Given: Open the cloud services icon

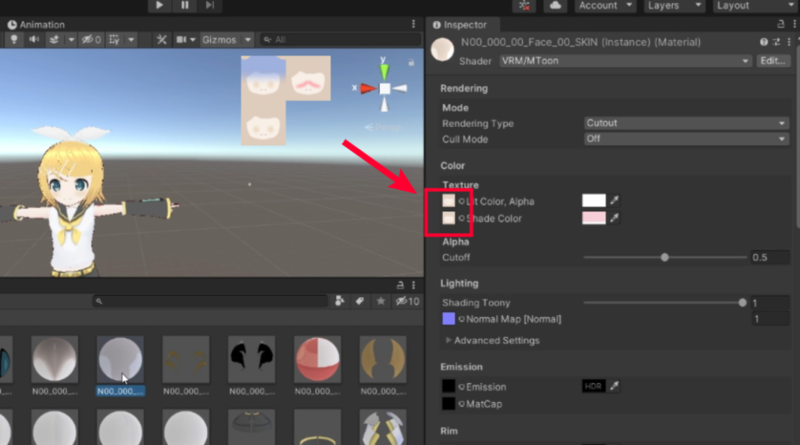Looking at the screenshot, I should point(556,5).
